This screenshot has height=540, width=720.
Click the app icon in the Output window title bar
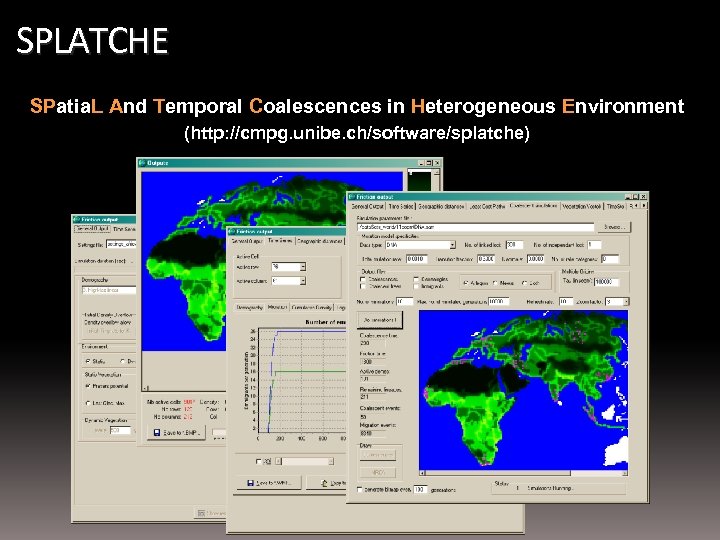click(x=142, y=163)
